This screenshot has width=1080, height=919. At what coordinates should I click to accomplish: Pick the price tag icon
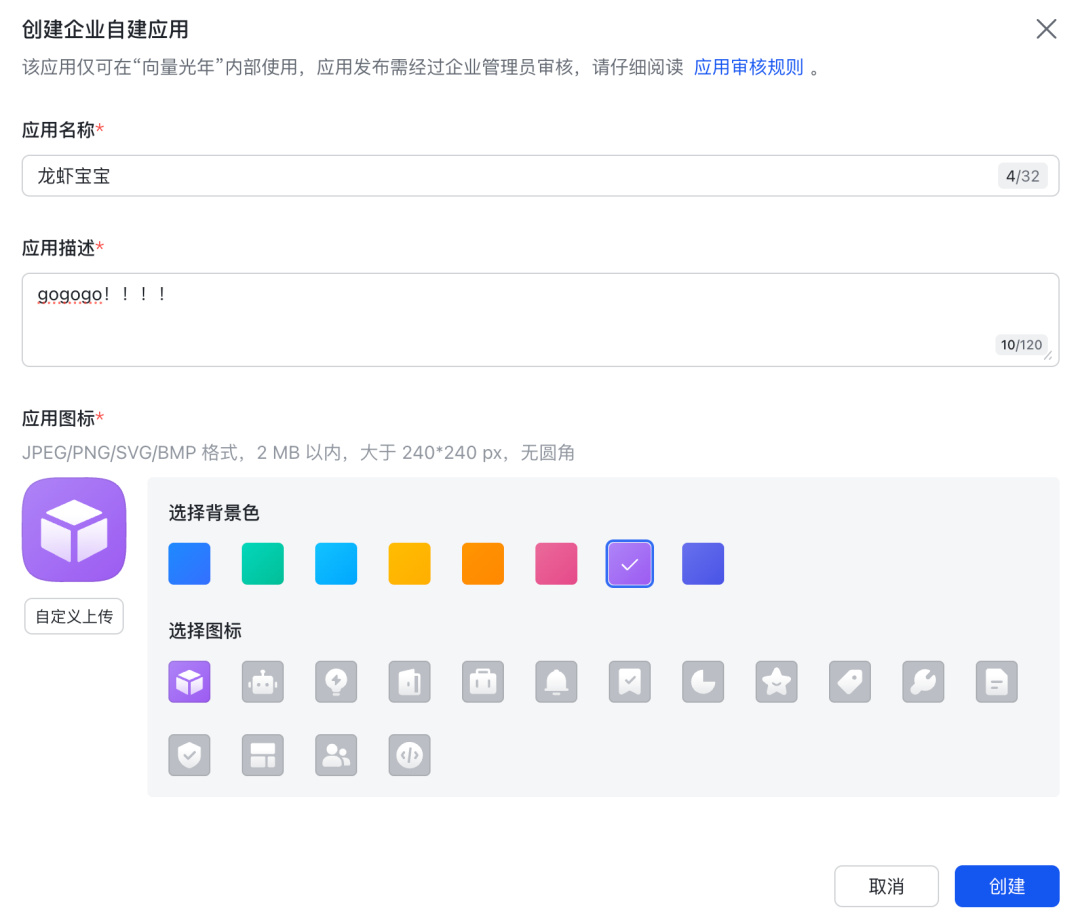coord(850,682)
